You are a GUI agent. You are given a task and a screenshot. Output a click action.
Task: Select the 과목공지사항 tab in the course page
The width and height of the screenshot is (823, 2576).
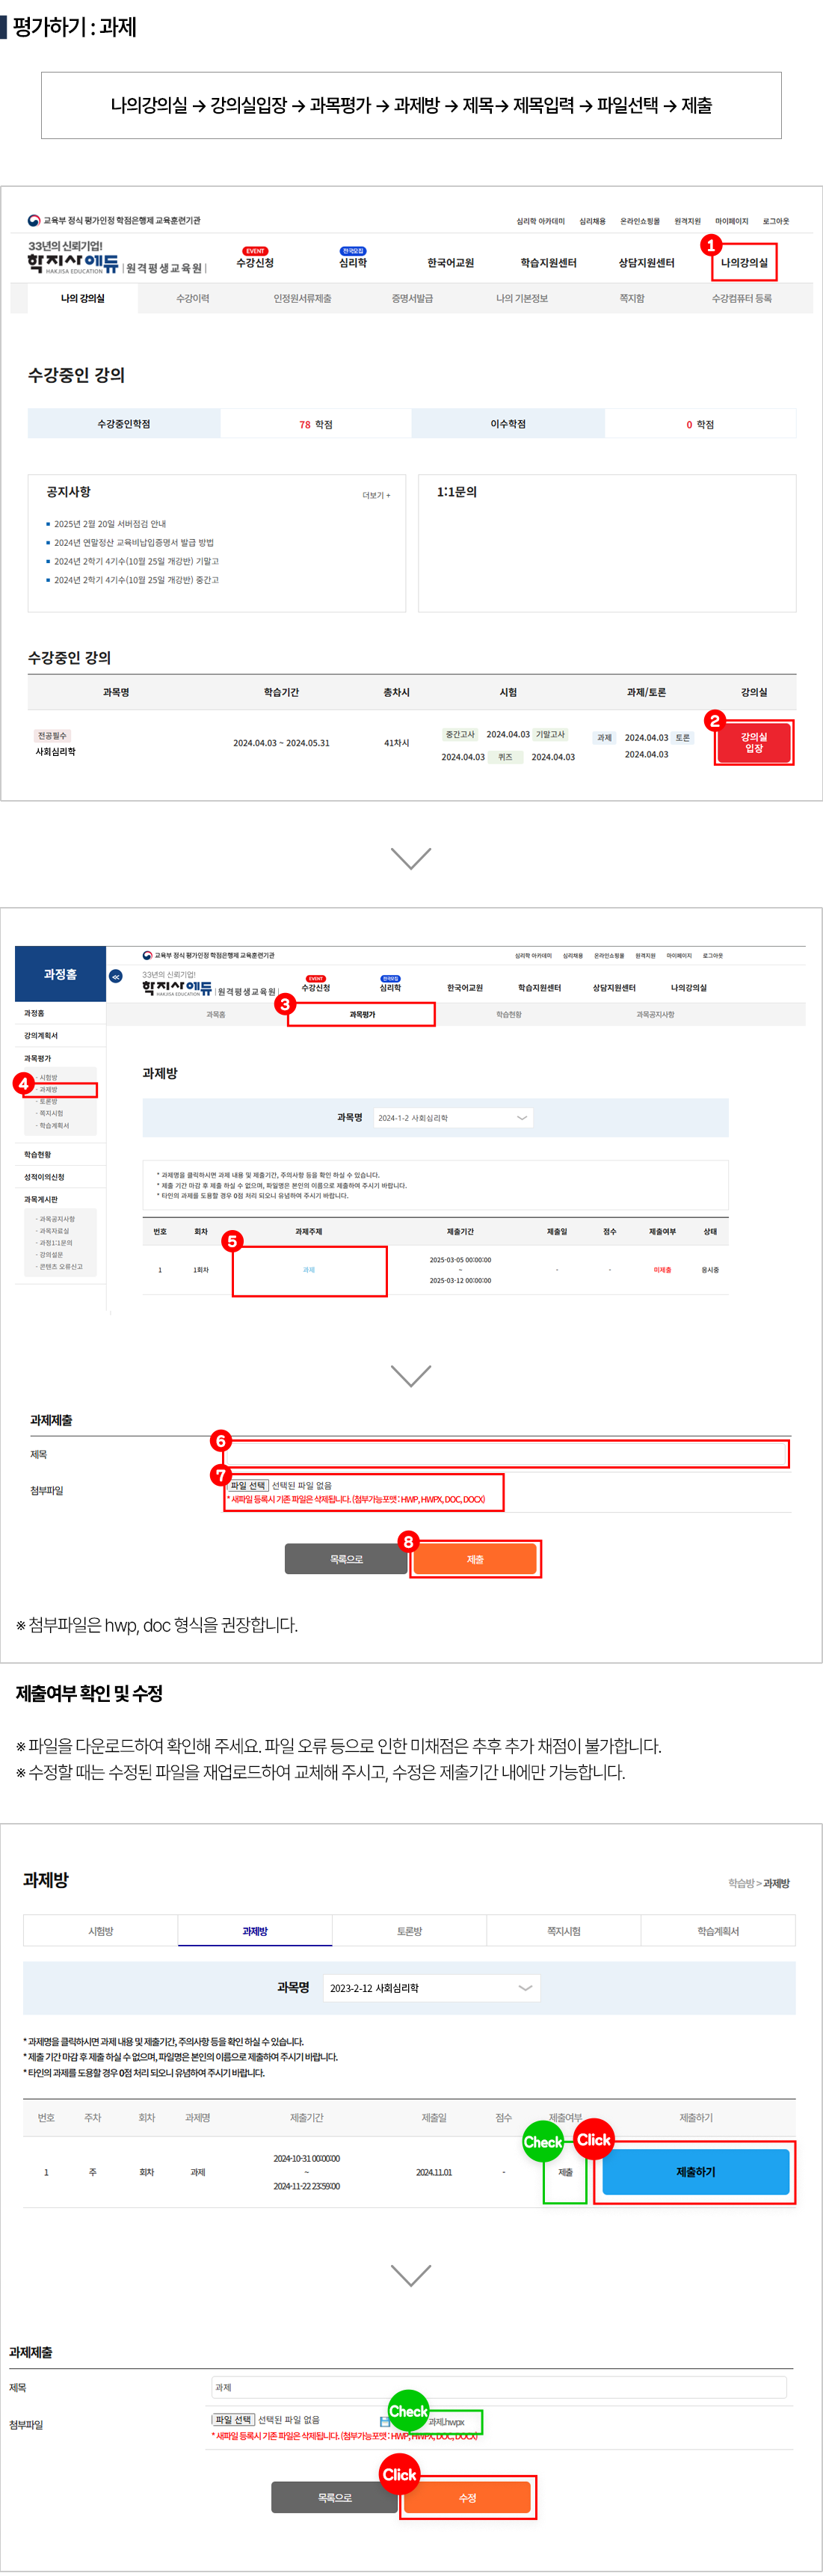(655, 1014)
